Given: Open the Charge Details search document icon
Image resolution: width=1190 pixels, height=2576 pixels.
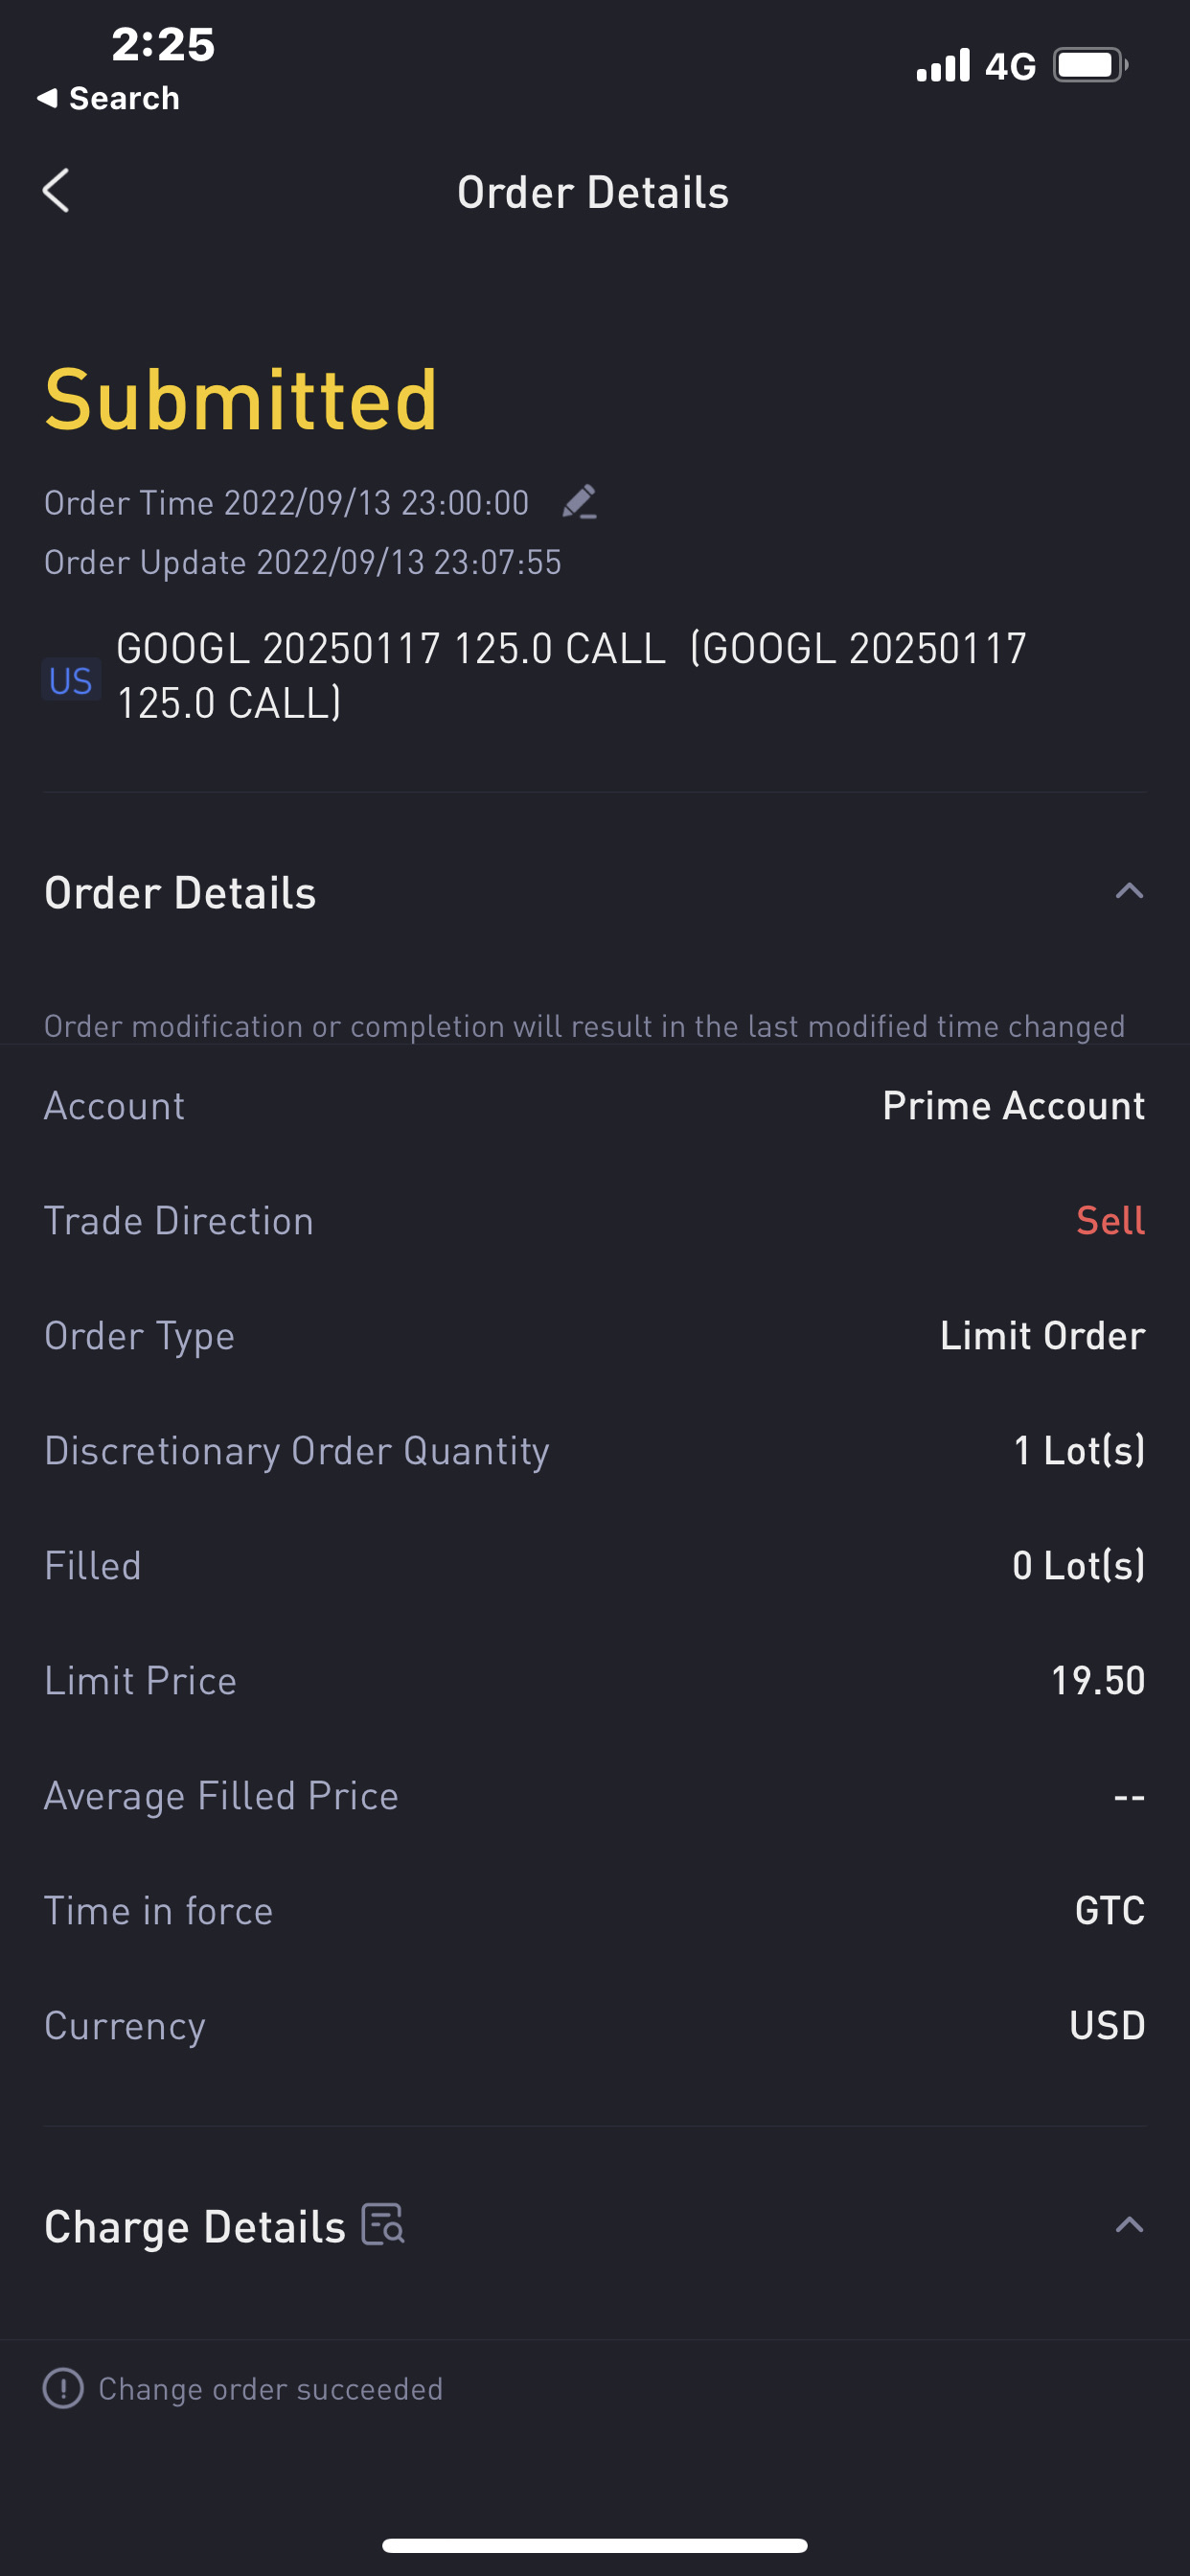Looking at the screenshot, I should click(383, 2224).
